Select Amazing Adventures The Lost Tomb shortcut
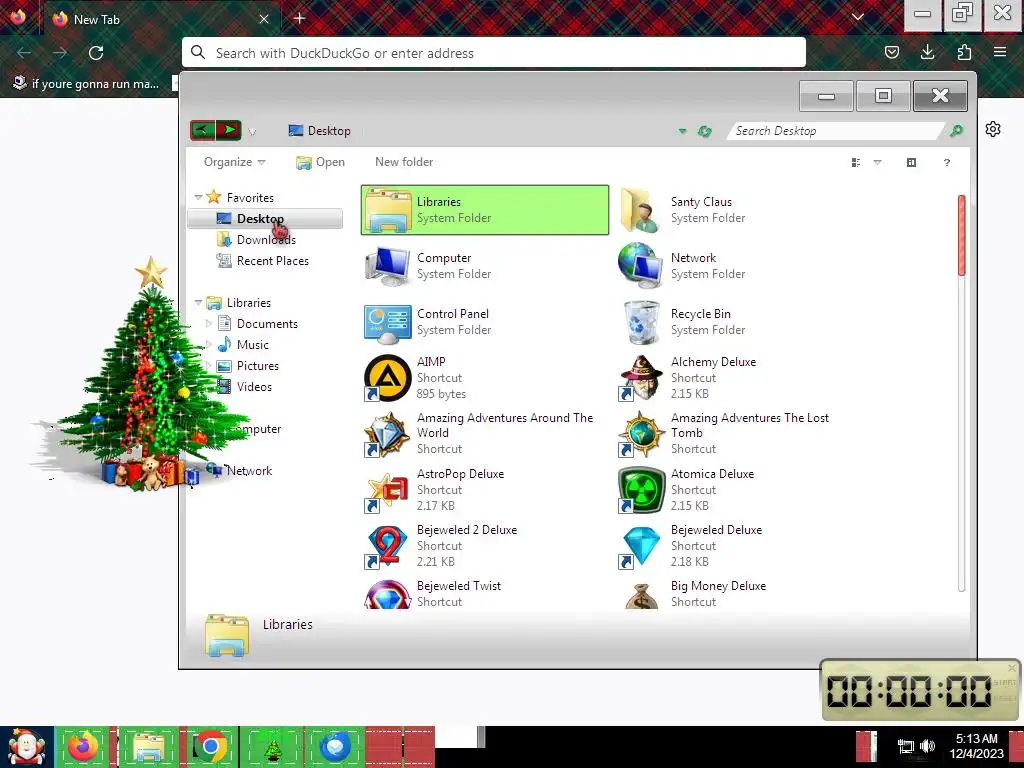Screen dimensions: 1024x768 tap(738, 433)
